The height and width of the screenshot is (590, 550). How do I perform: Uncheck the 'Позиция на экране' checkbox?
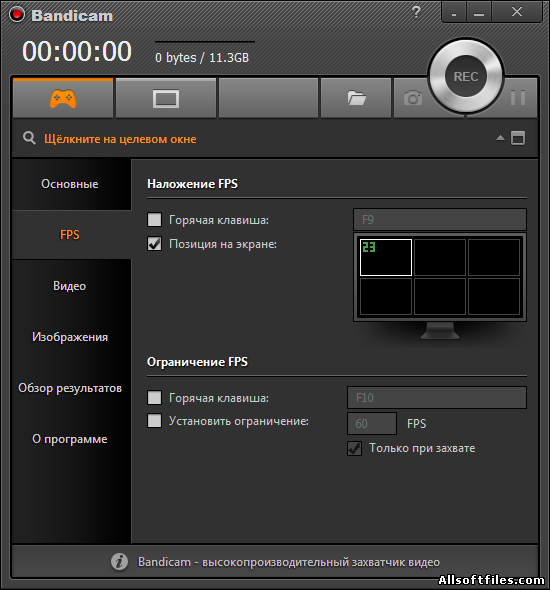(x=154, y=244)
